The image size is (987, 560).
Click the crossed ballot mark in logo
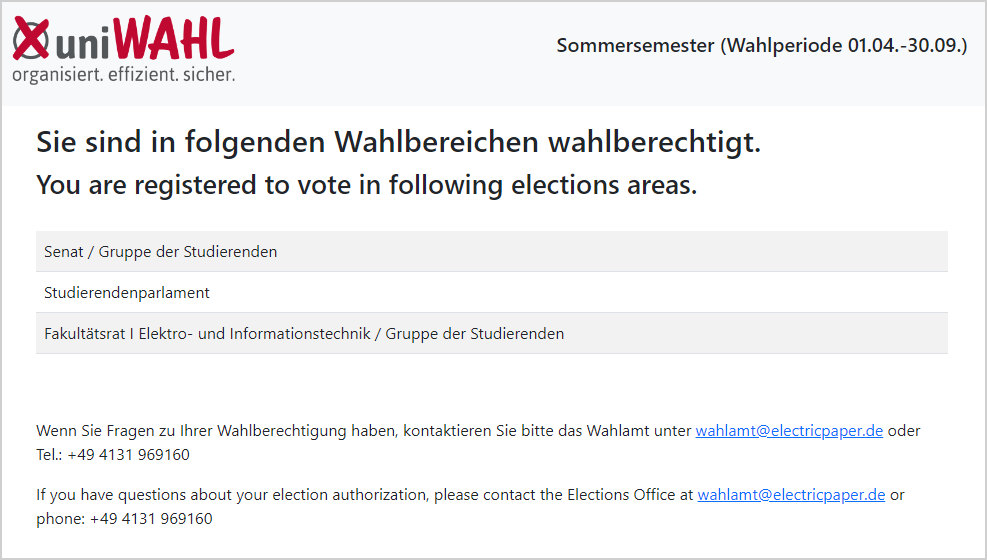(31, 39)
